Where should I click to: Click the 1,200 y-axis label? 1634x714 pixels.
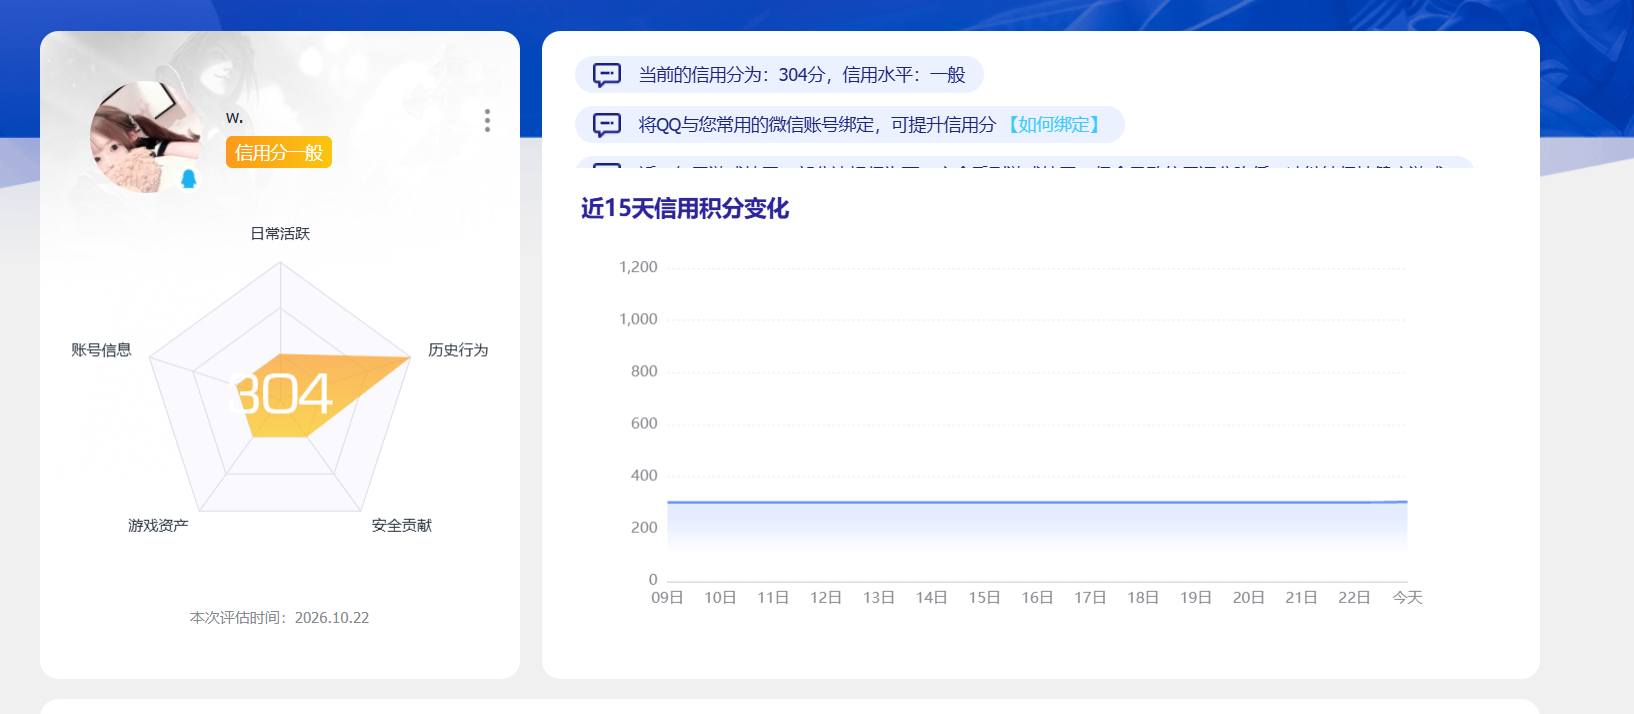pyautogui.click(x=638, y=267)
